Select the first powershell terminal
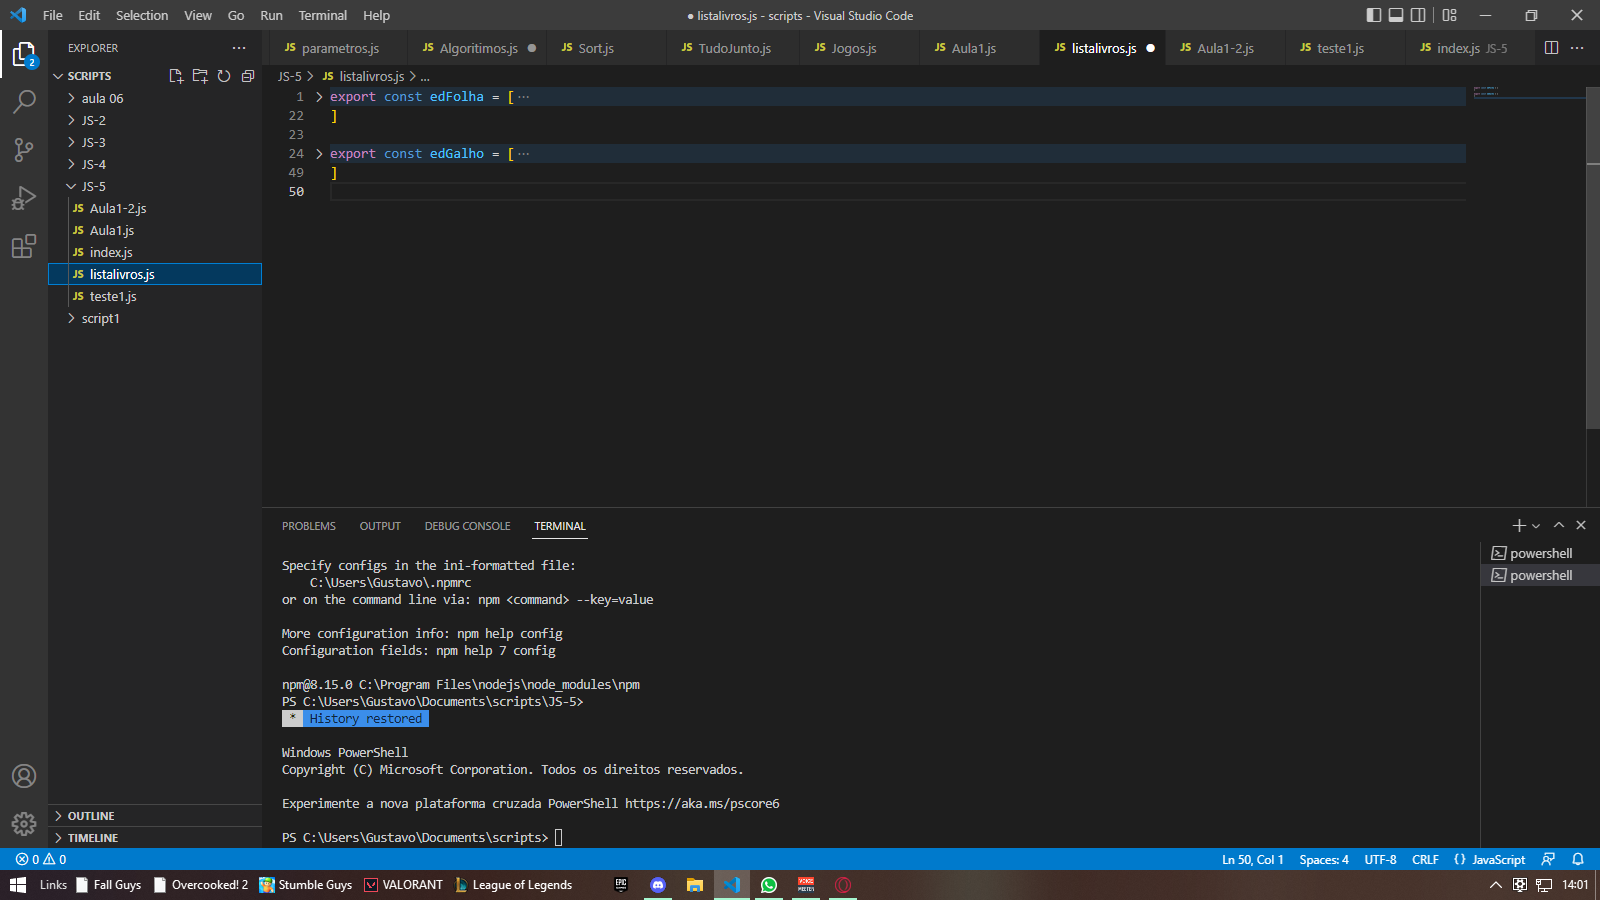Viewport: 1600px width, 900px height. [1540, 553]
